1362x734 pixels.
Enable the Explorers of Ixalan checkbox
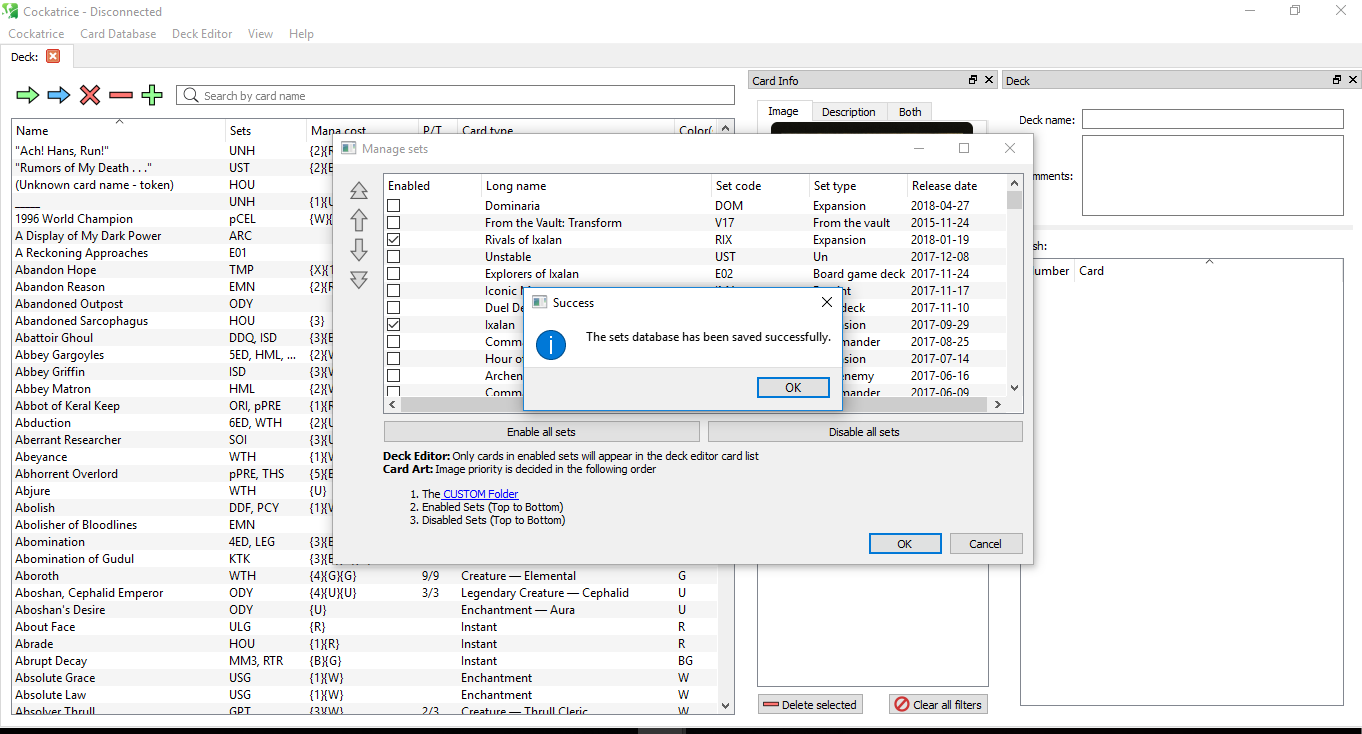click(393, 274)
